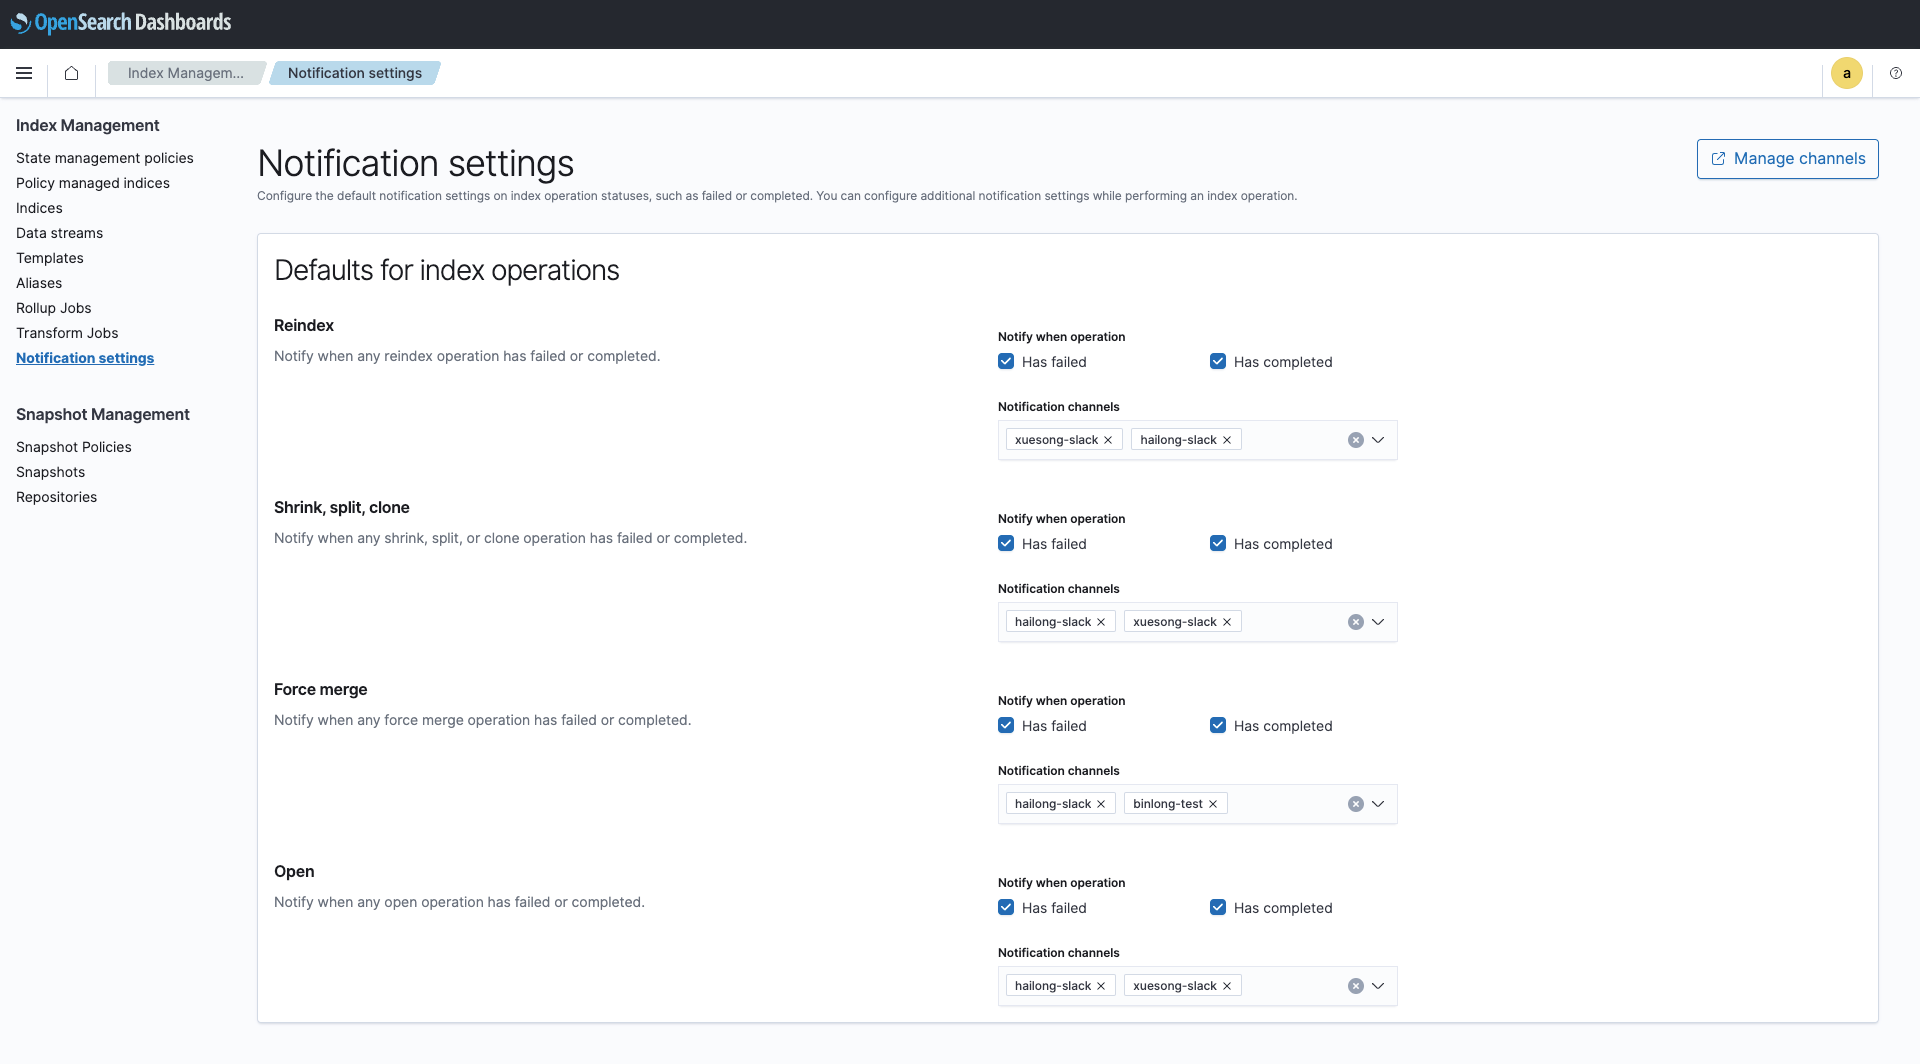The height and width of the screenshot is (1064, 1920).
Task: Expand the Force merge channels dropdown arrow
Action: point(1378,804)
